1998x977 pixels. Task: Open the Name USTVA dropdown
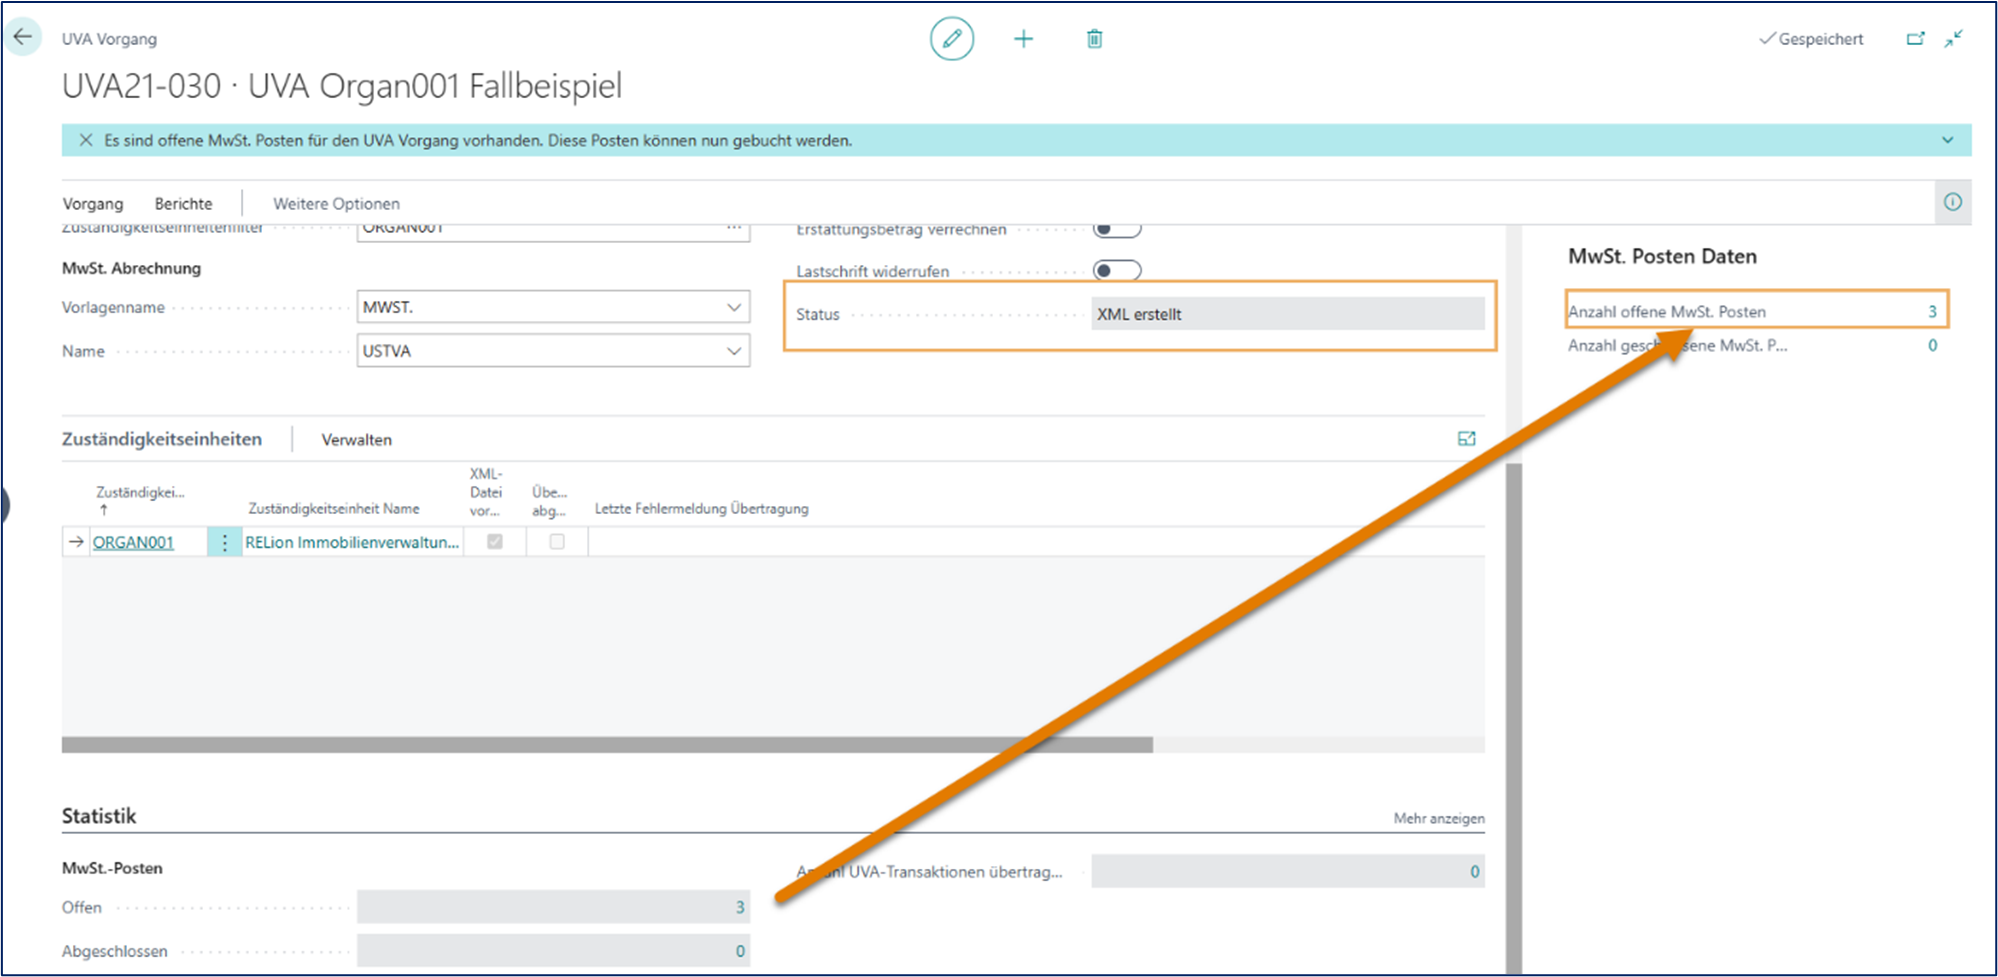733,351
